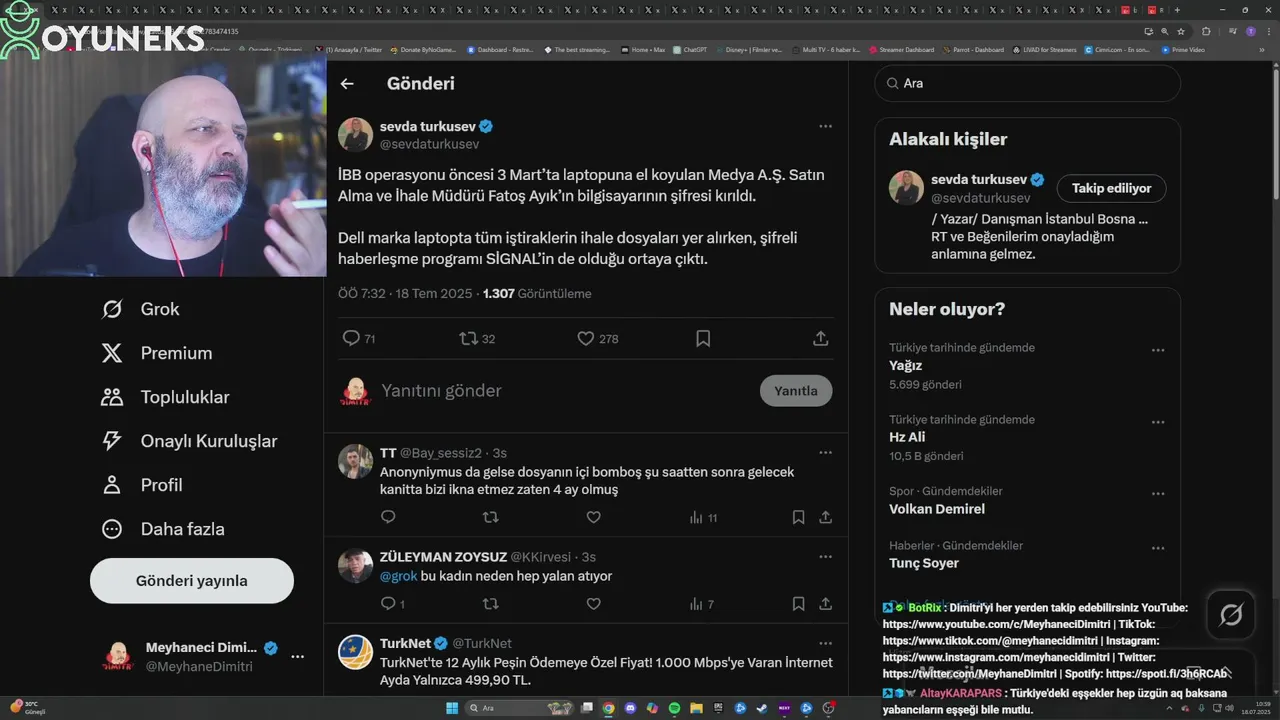Open the Prime Video bookmark
The image size is (1280, 720).
(1183, 49)
